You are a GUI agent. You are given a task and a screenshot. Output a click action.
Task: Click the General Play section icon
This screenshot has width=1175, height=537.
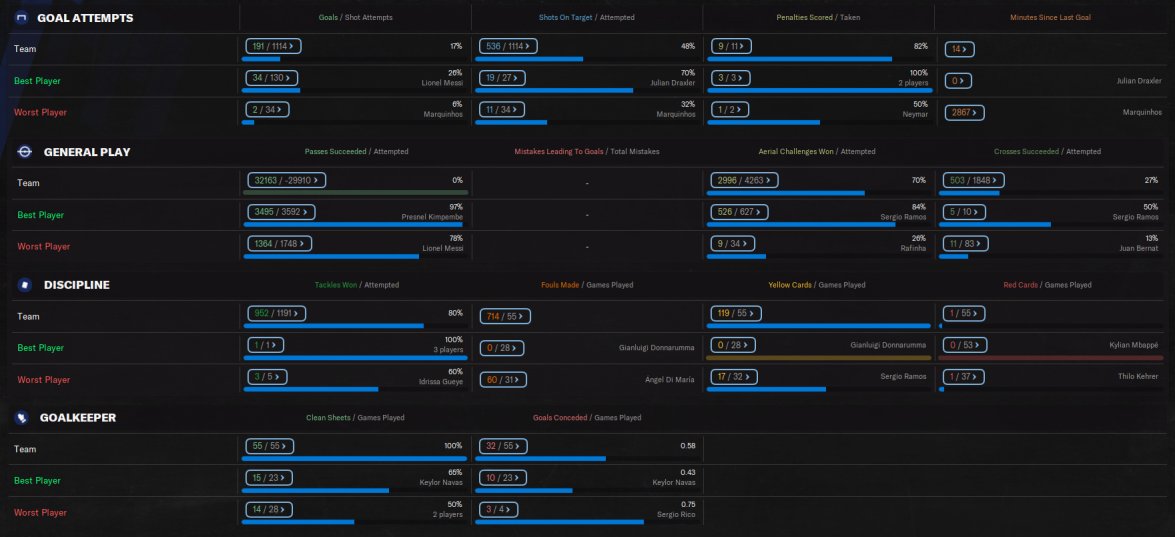click(x=25, y=151)
